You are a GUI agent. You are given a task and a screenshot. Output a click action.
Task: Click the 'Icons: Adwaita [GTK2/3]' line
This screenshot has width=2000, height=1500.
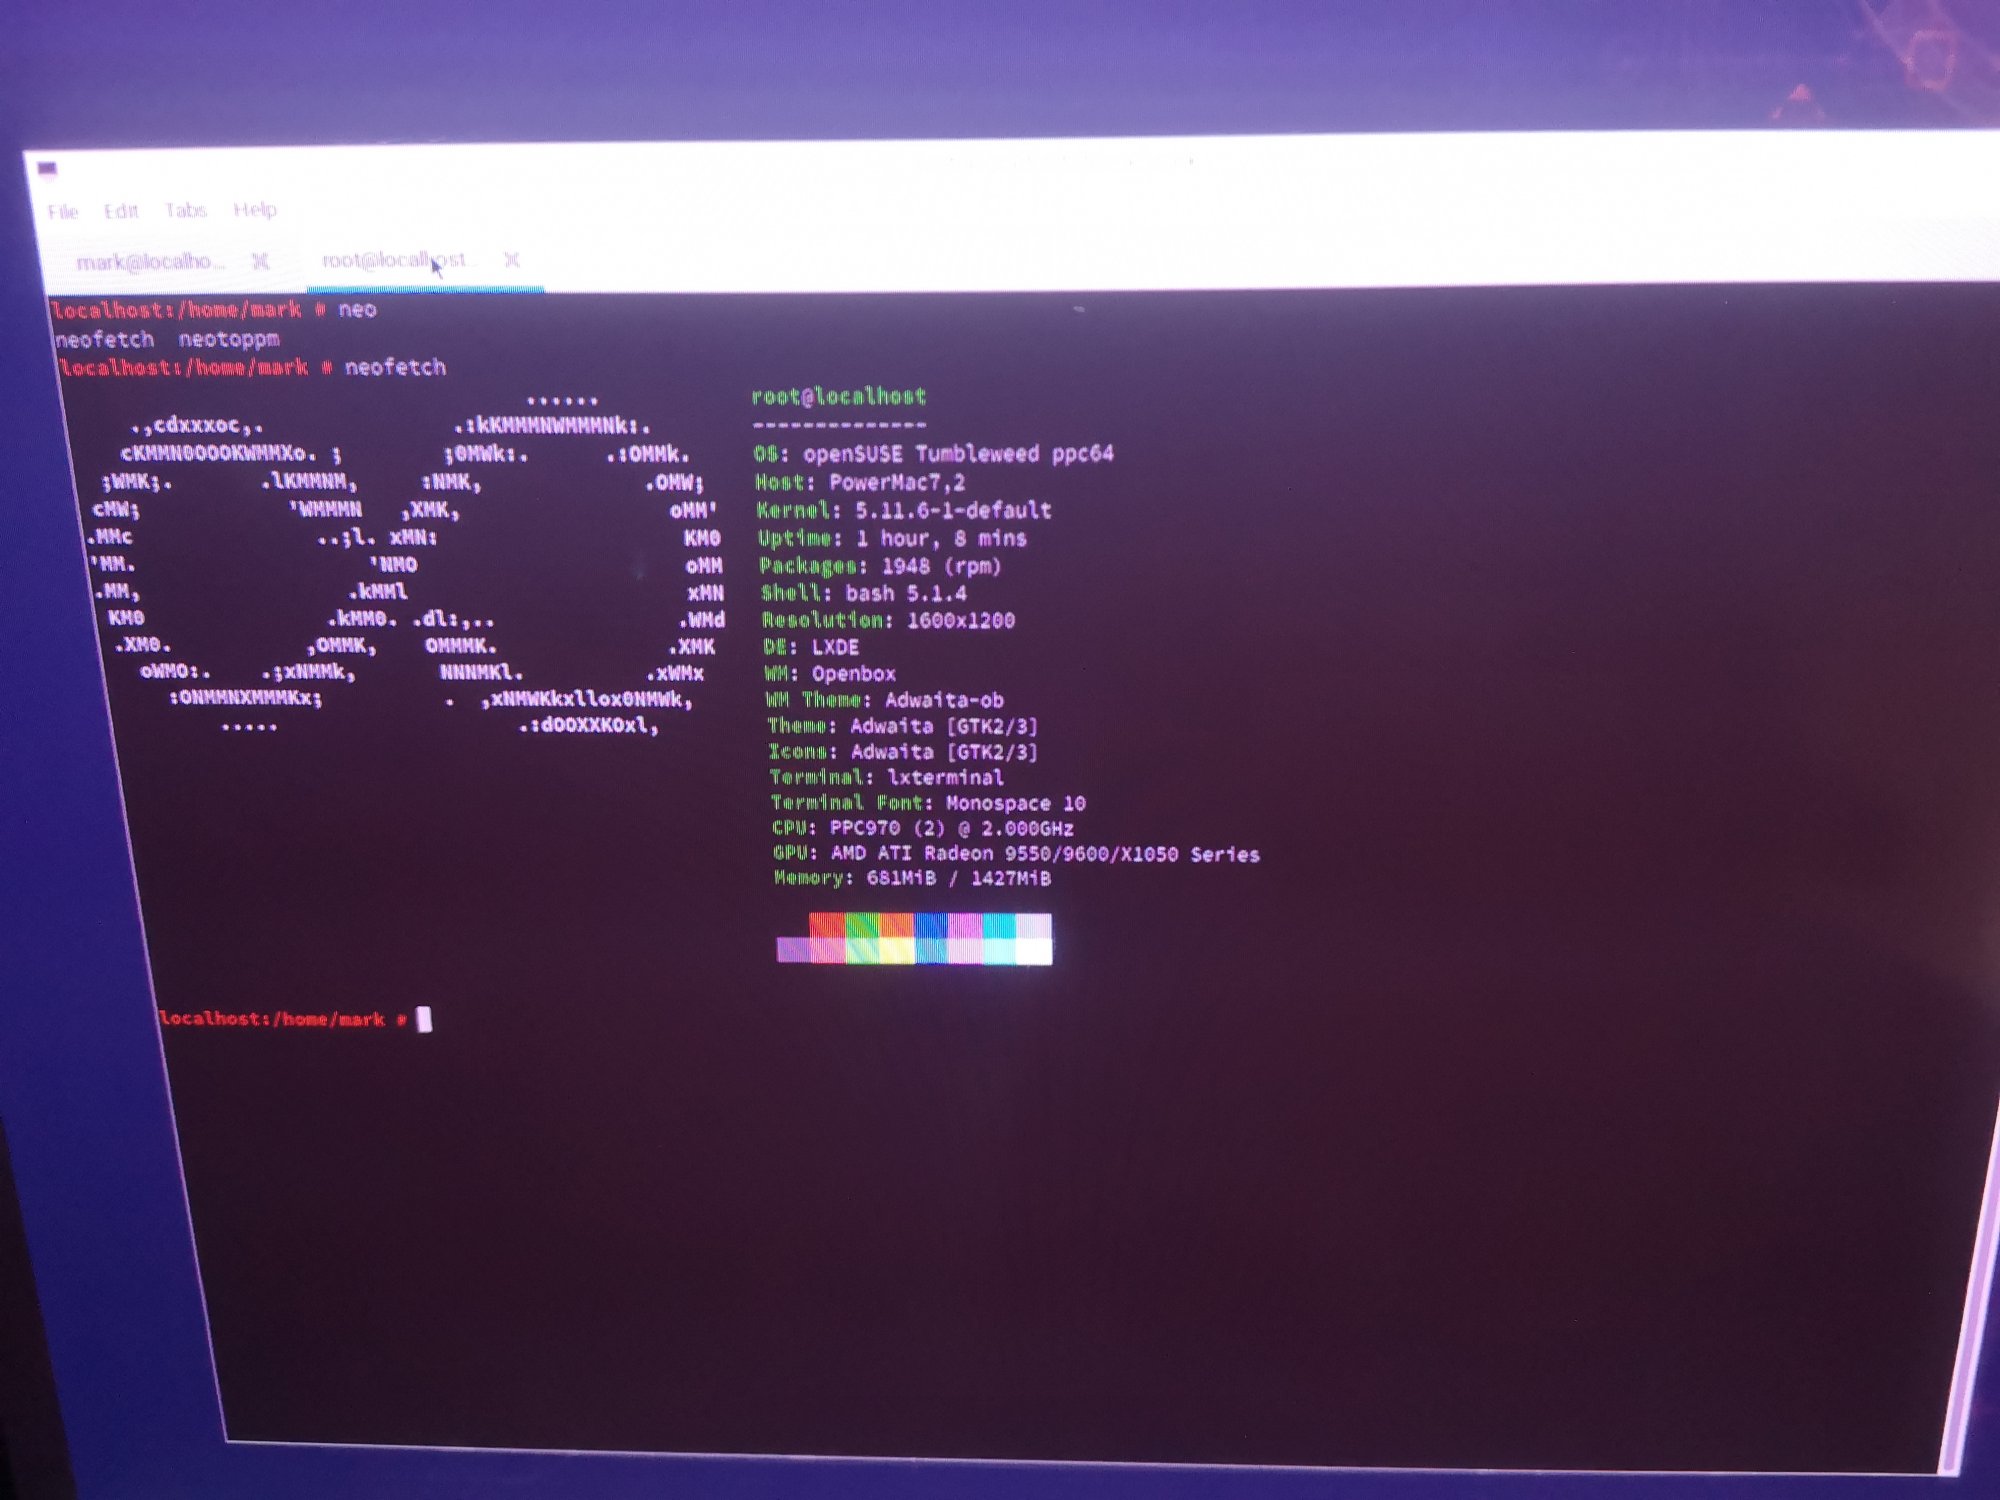coord(904,752)
